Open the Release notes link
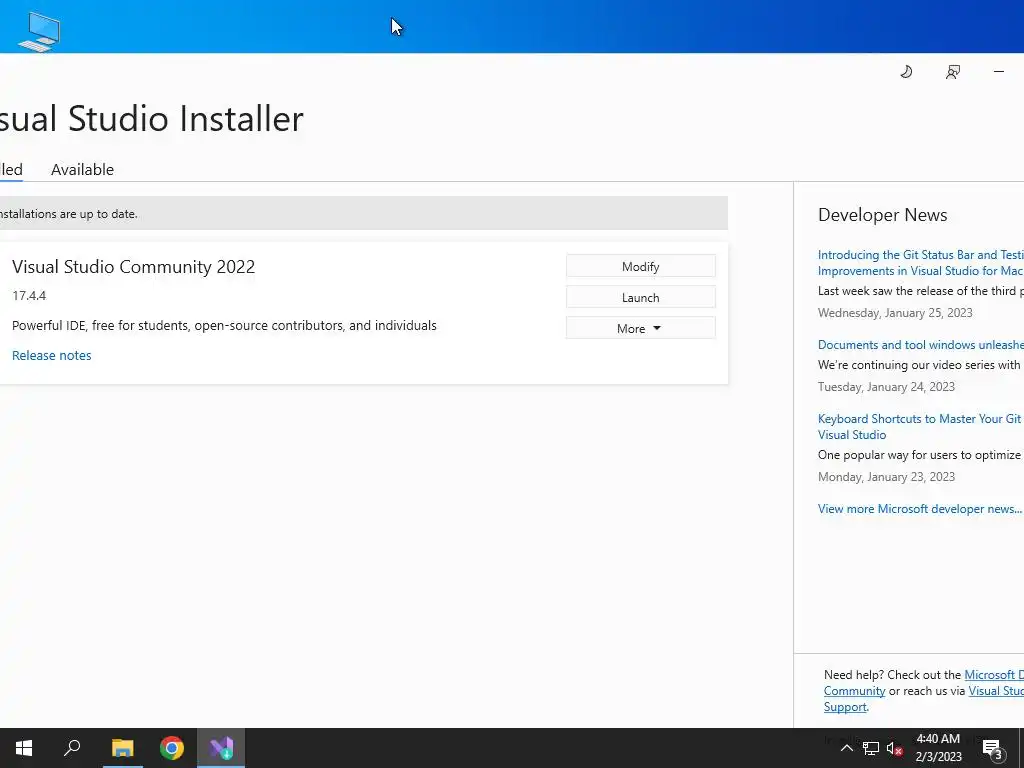1024x768 pixels. 52,355
